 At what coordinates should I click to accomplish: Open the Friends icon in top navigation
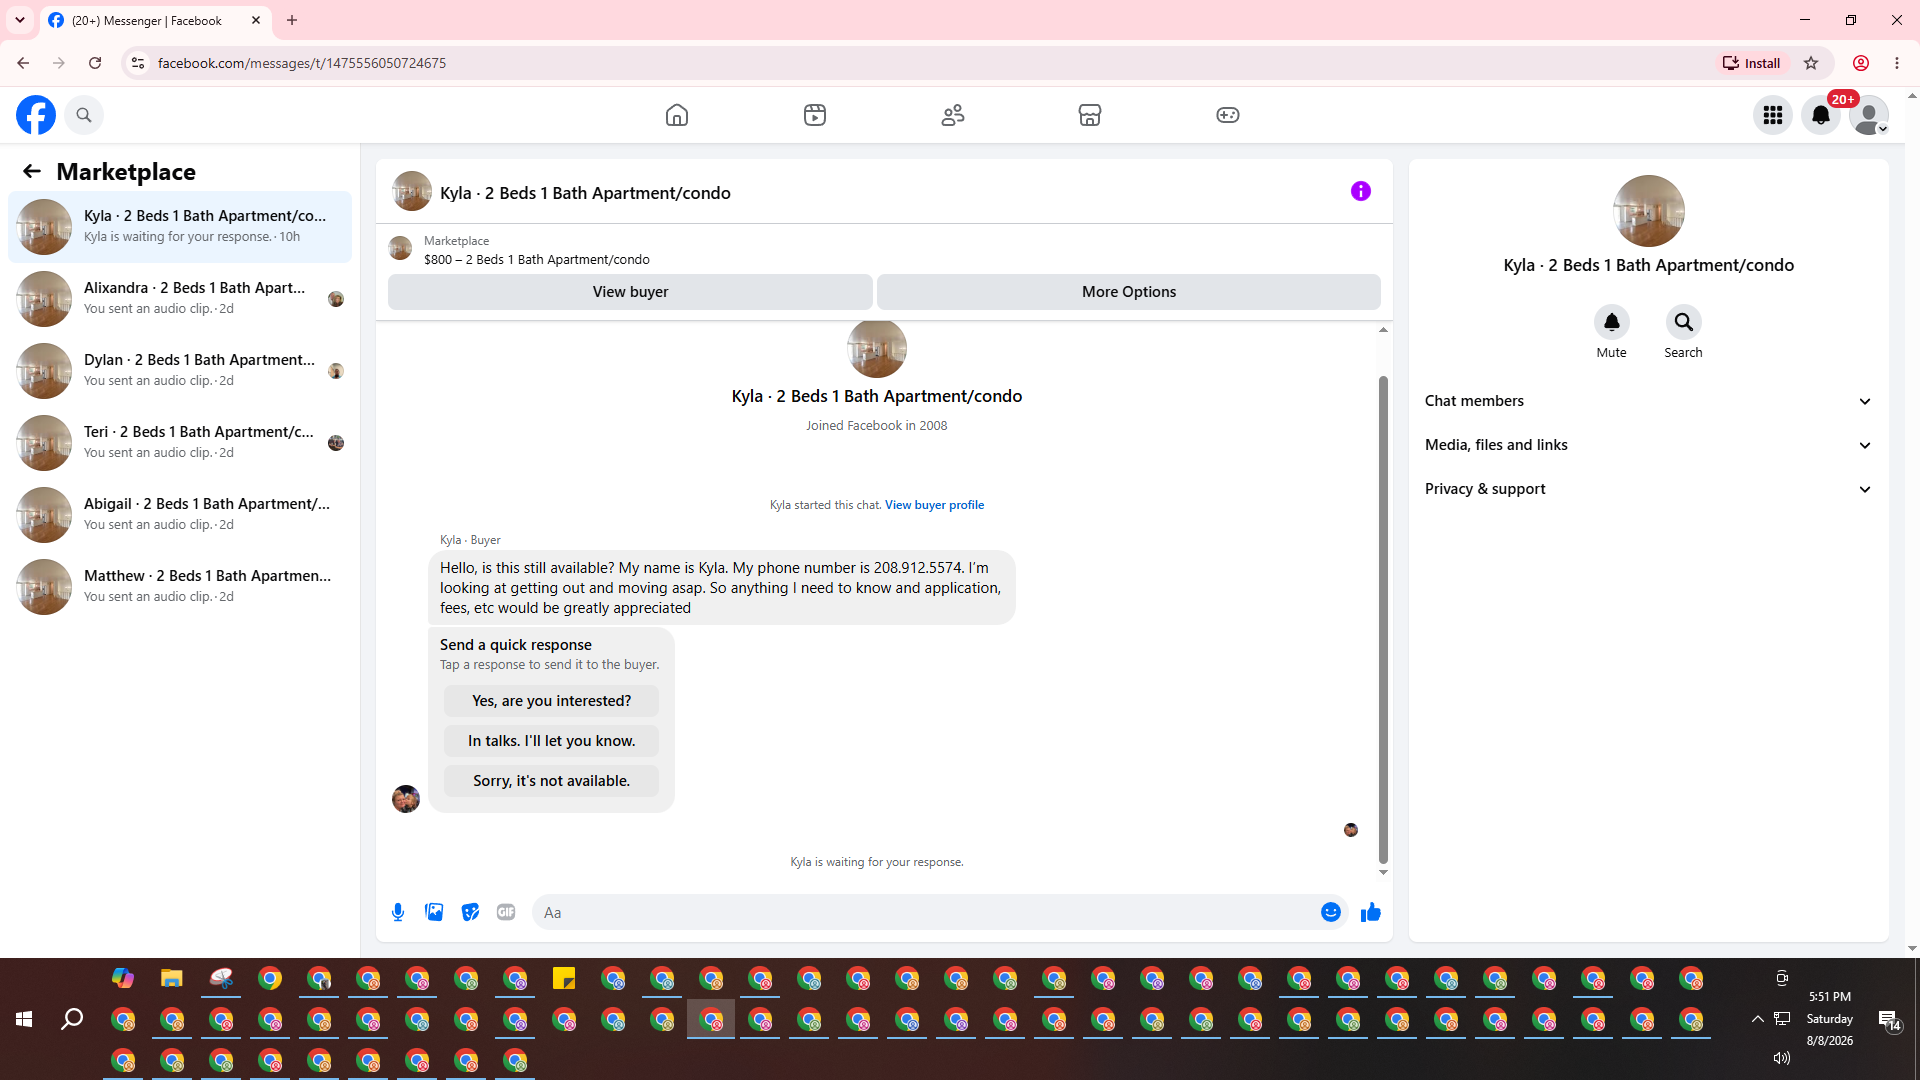(x=953, y=115)
